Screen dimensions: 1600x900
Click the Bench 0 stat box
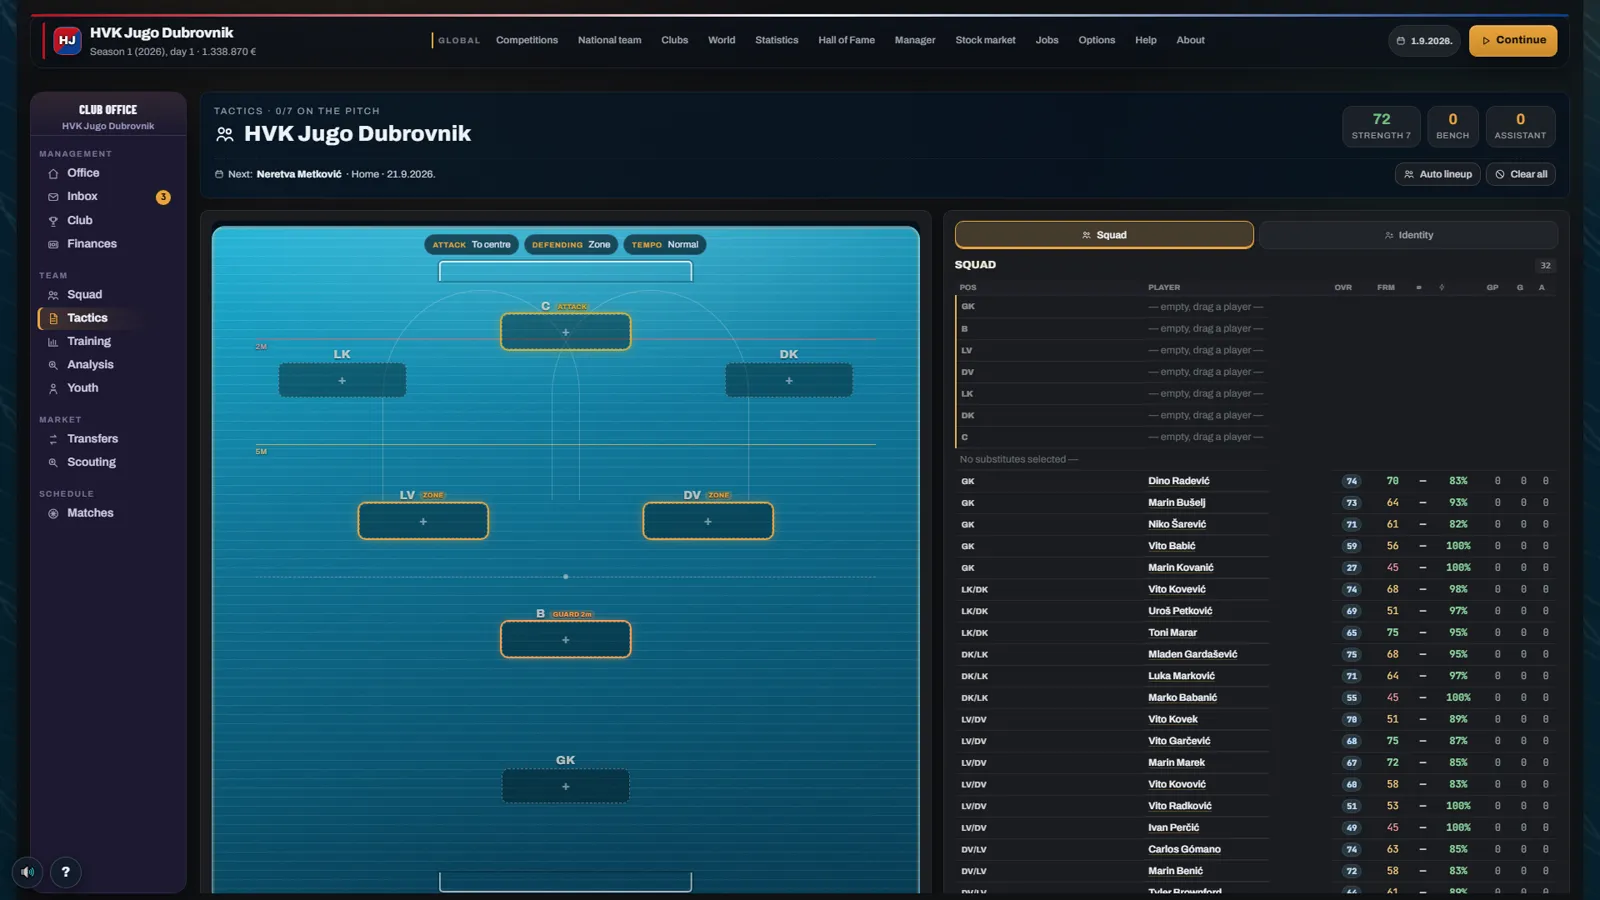1453,126
